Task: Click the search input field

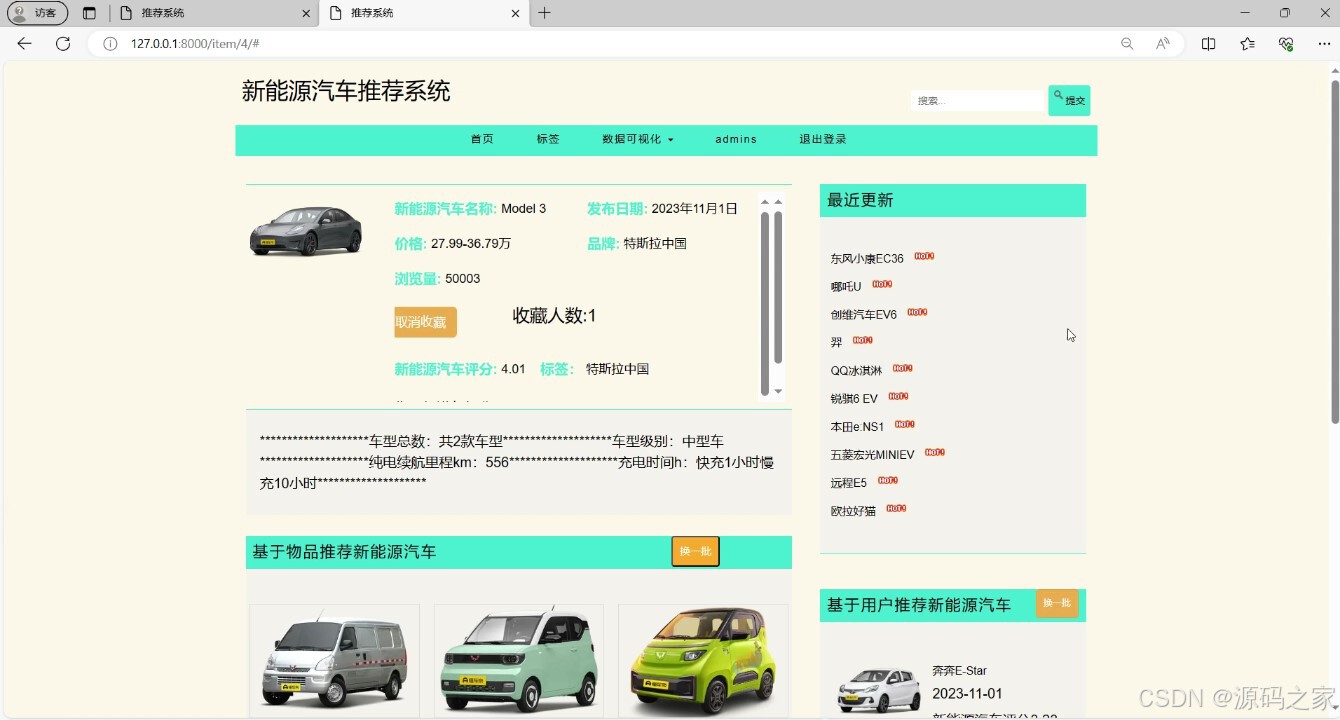Action: [977, 101]
